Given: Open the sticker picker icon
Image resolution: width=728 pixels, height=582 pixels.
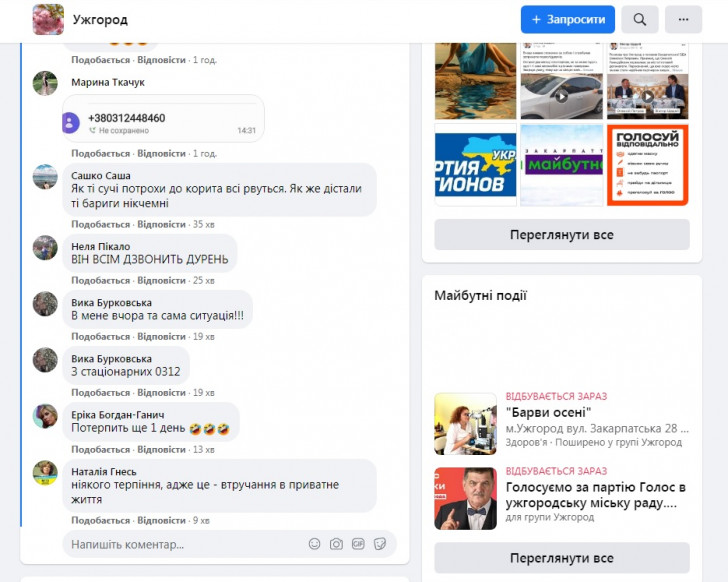Looking at the screenshot, I should click(x=380, y=543).
